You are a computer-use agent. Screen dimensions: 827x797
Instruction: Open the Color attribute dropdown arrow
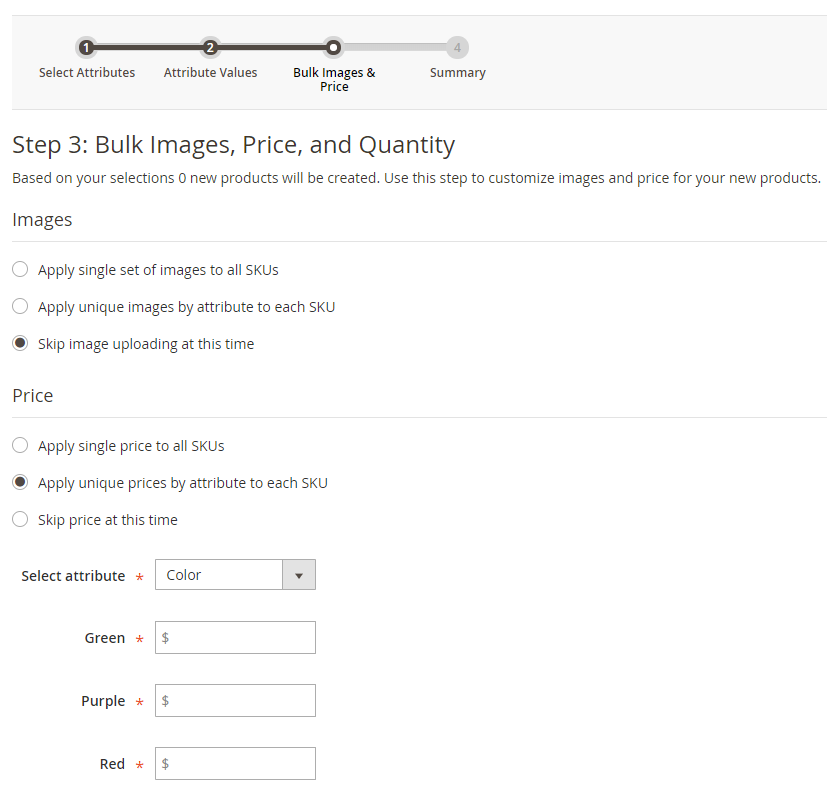[x=299, y=574]
